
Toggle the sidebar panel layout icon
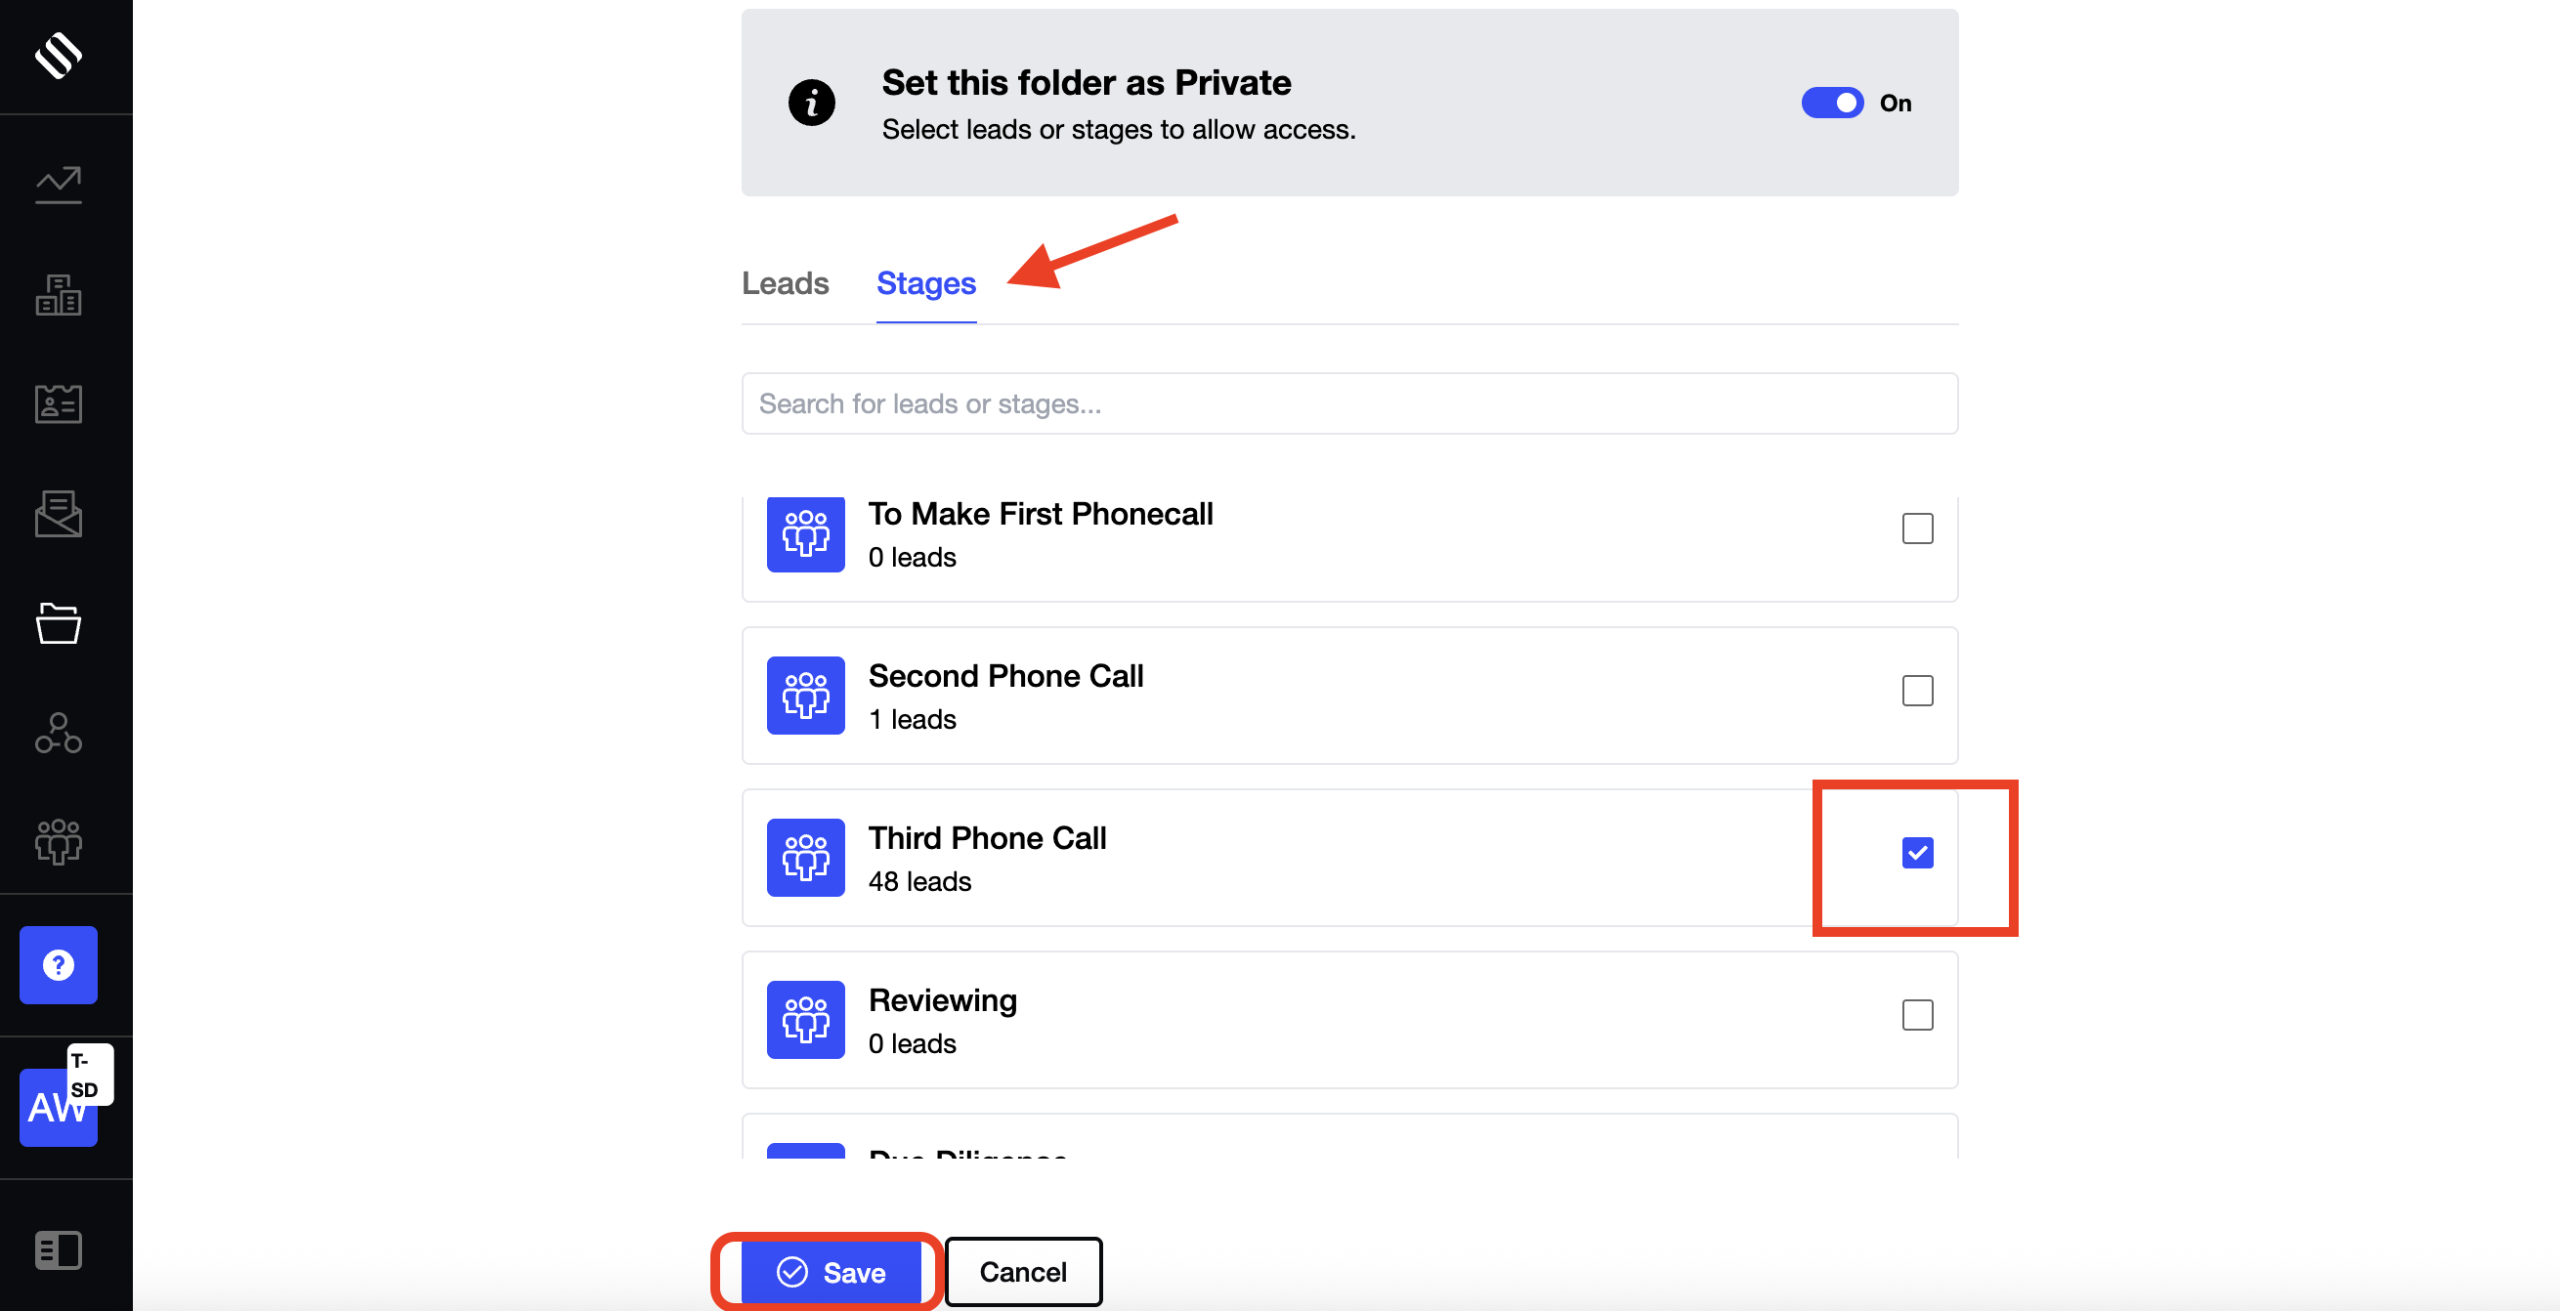click(x=58, y=1250)
